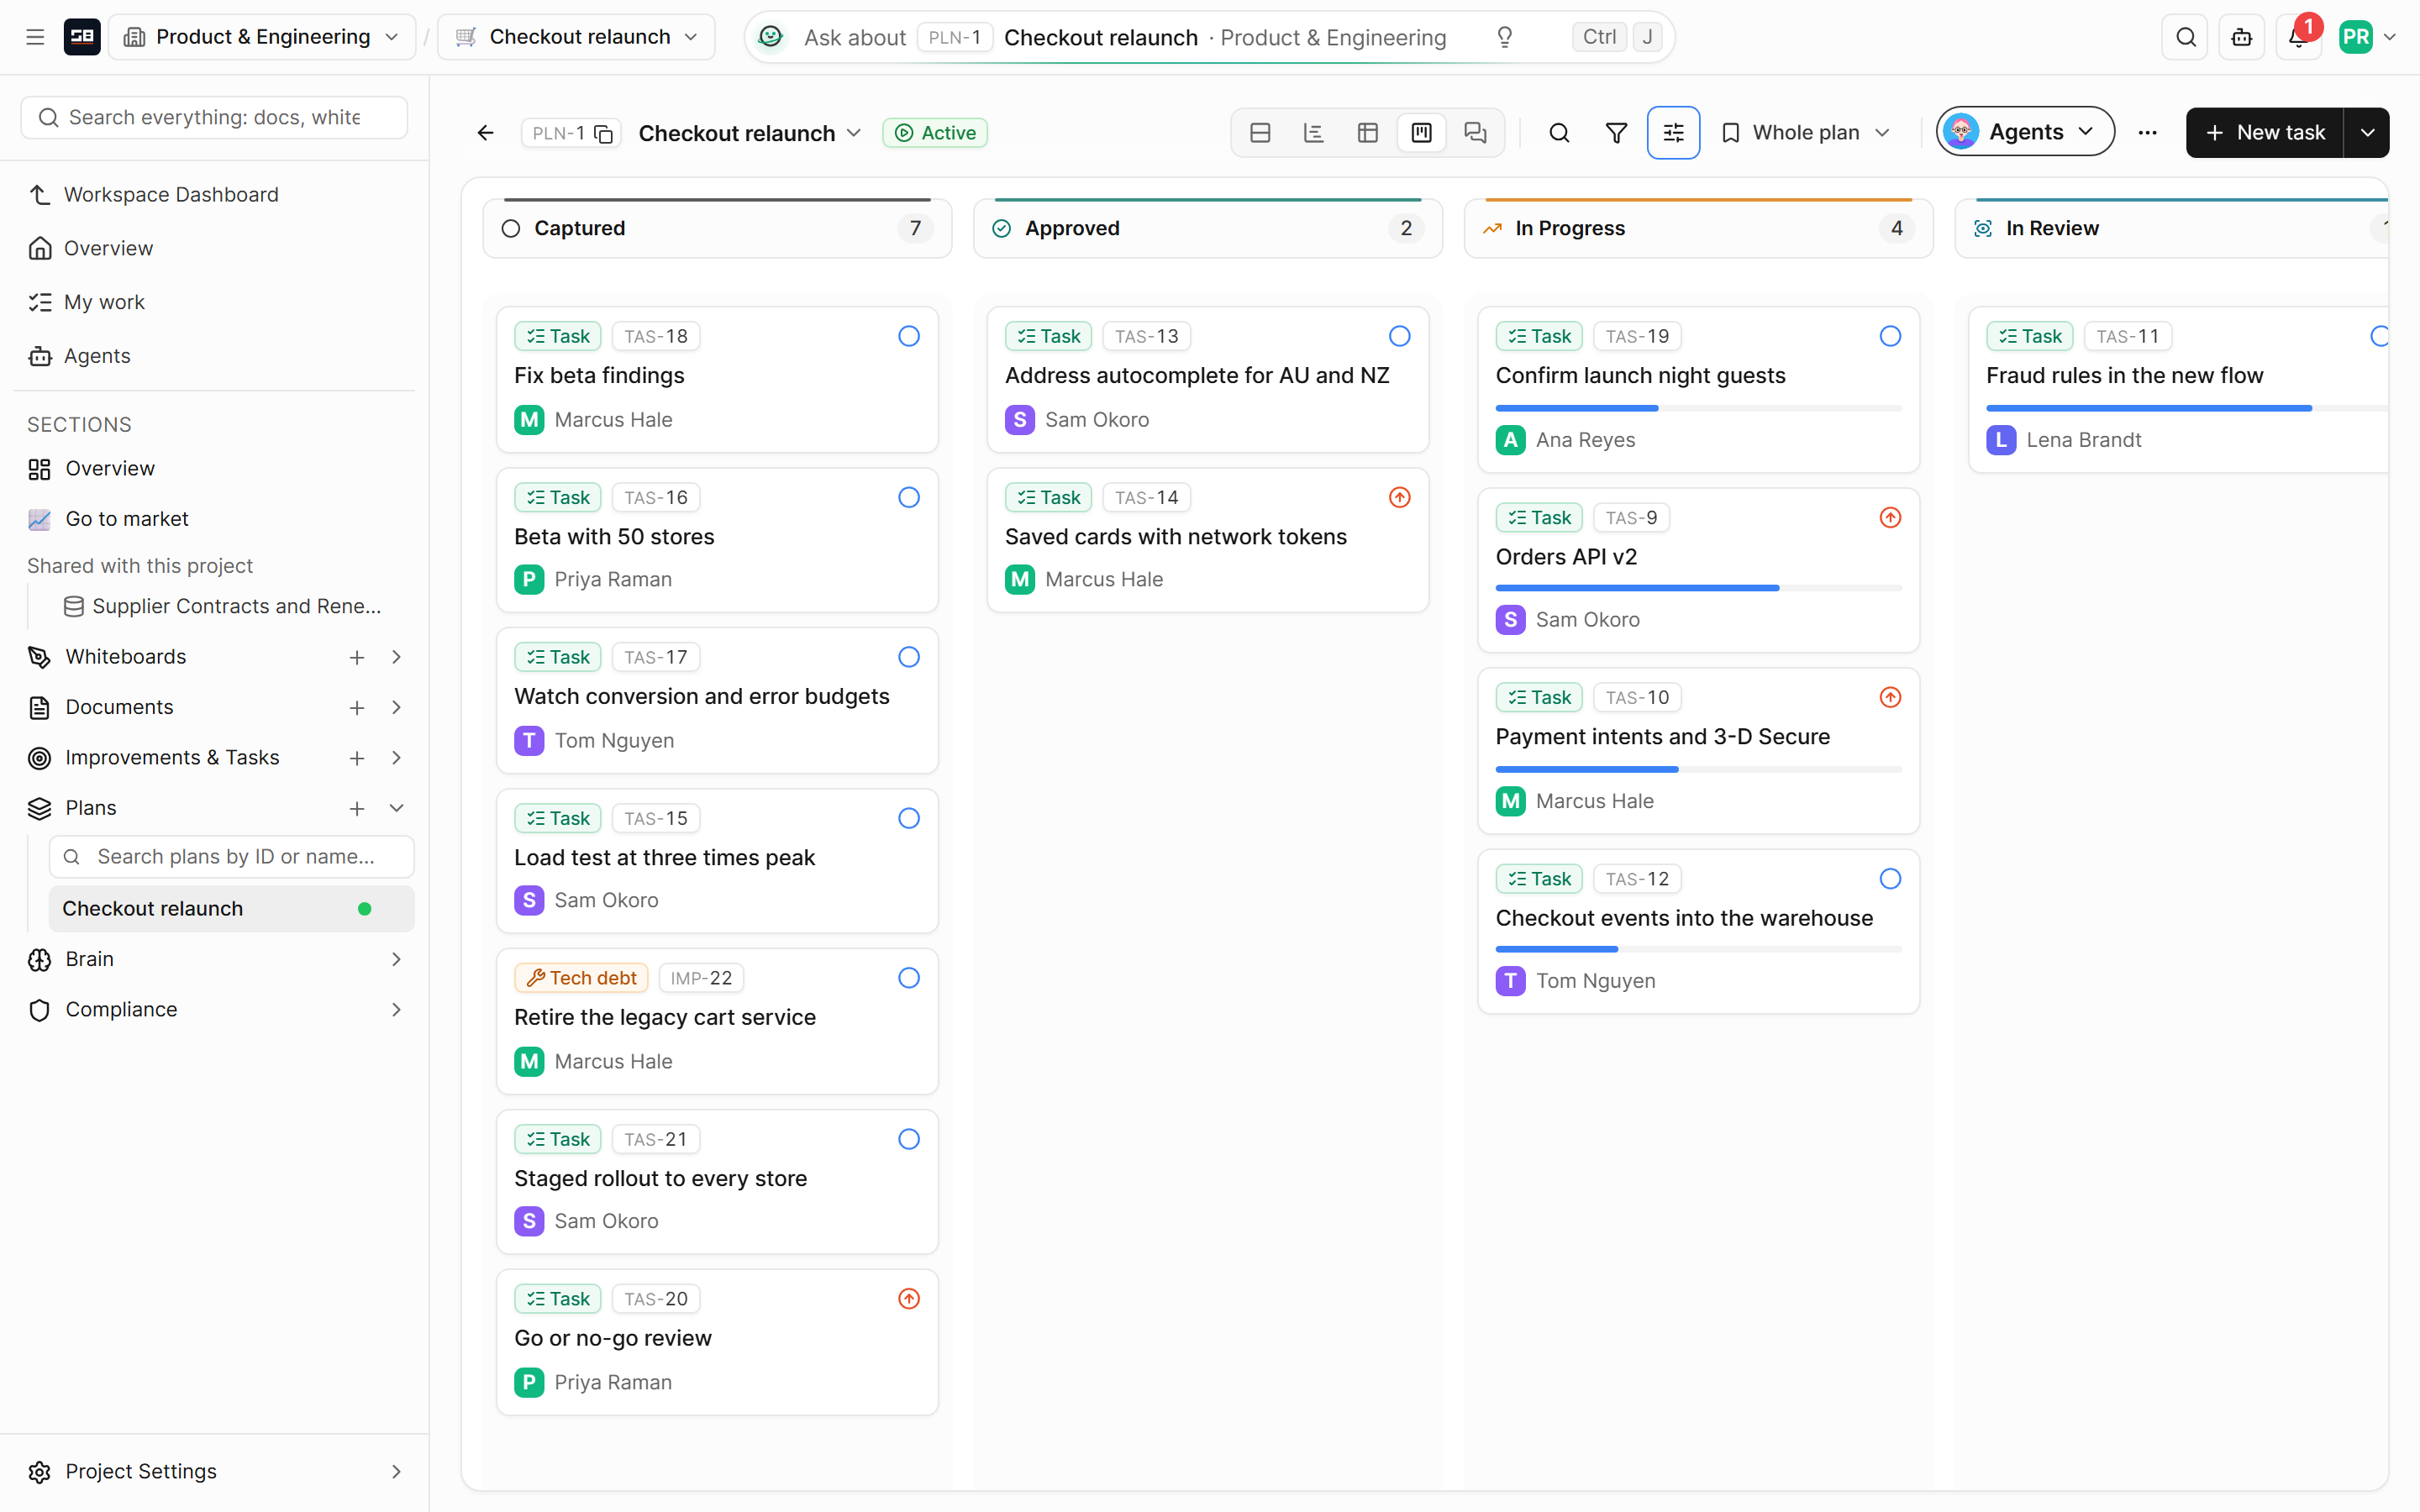
Task: Open the robot agent icon in top bar
Action: [2241, 37]
